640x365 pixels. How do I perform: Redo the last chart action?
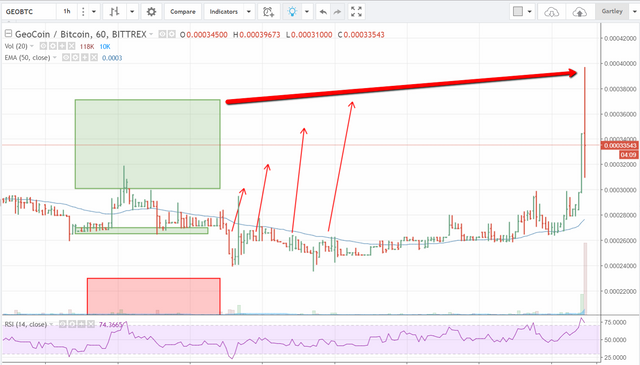[x=337, y=12]
